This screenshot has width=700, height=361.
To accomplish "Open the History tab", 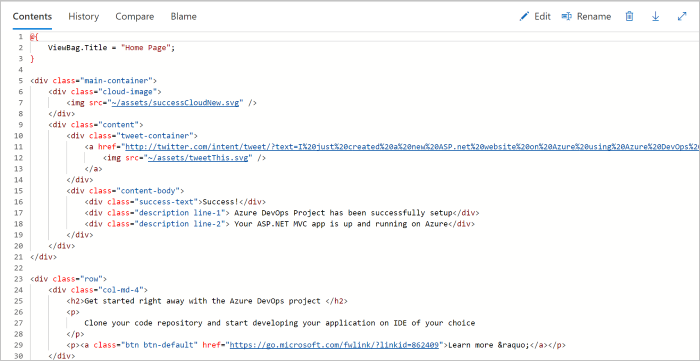I will [x=83, y=17].
